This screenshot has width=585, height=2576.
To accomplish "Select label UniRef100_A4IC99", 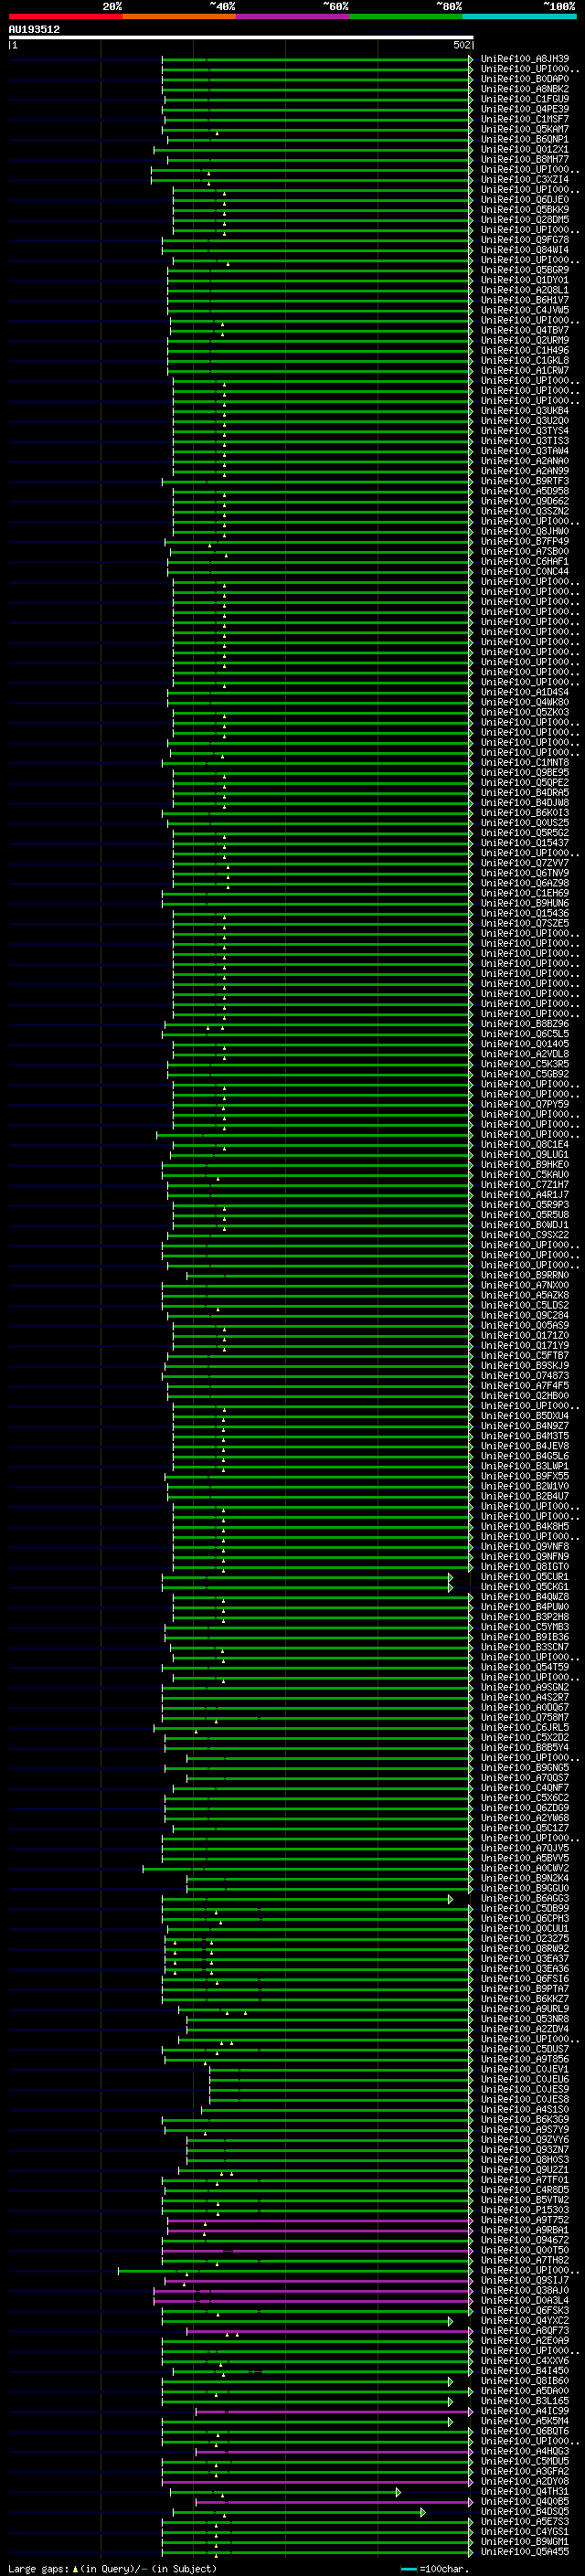I will tap(525, 2411).
